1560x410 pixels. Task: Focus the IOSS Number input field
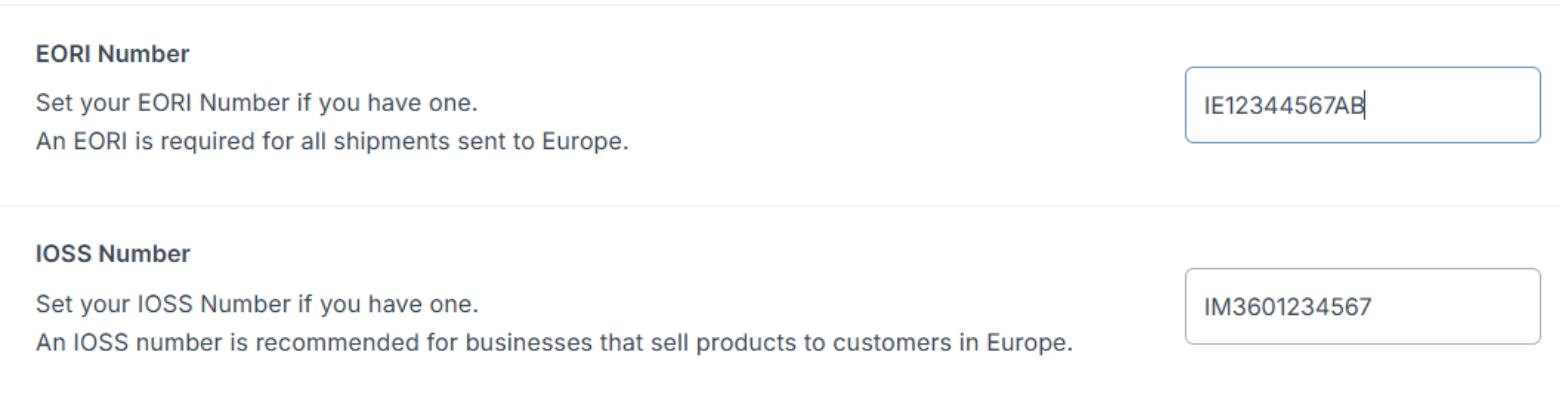pos(1362,306)
